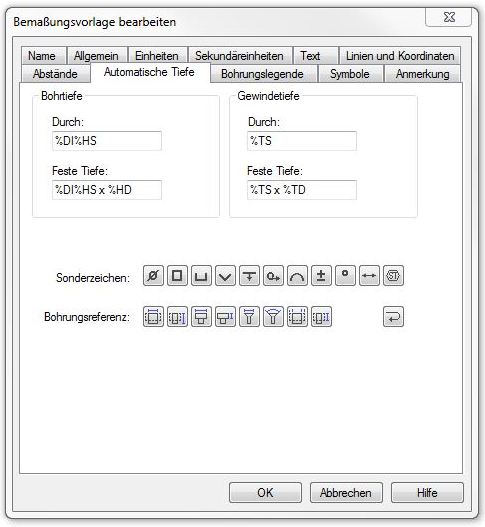The image size is (485, 527).
Task: Add thread size reference icon
Action: point(297,317)
